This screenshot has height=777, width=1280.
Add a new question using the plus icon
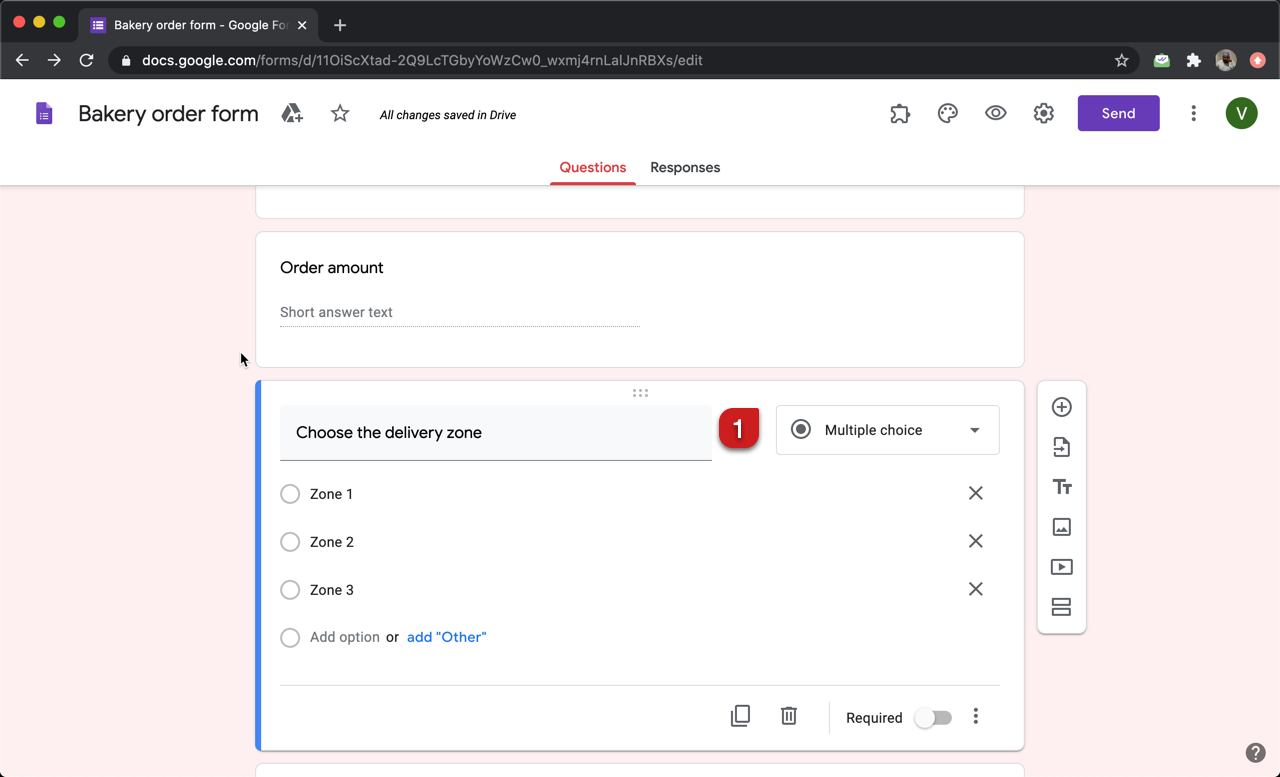[1061, 407]
